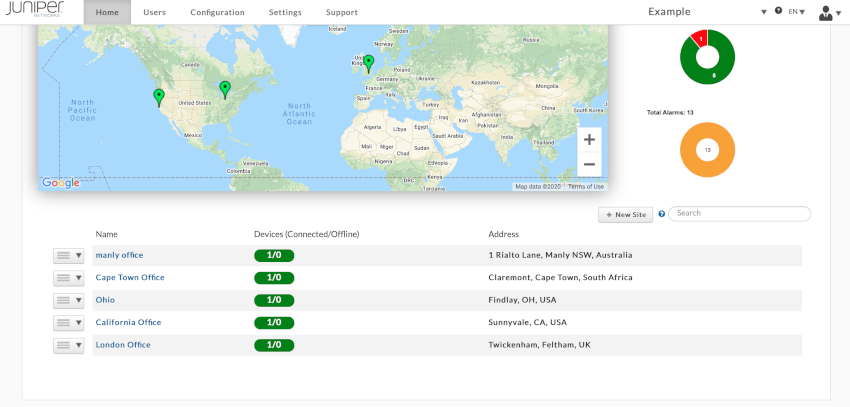
Task: Click address 'Findlay, OH, USA'
Action: pyautogui.click(x=522, y=300)
